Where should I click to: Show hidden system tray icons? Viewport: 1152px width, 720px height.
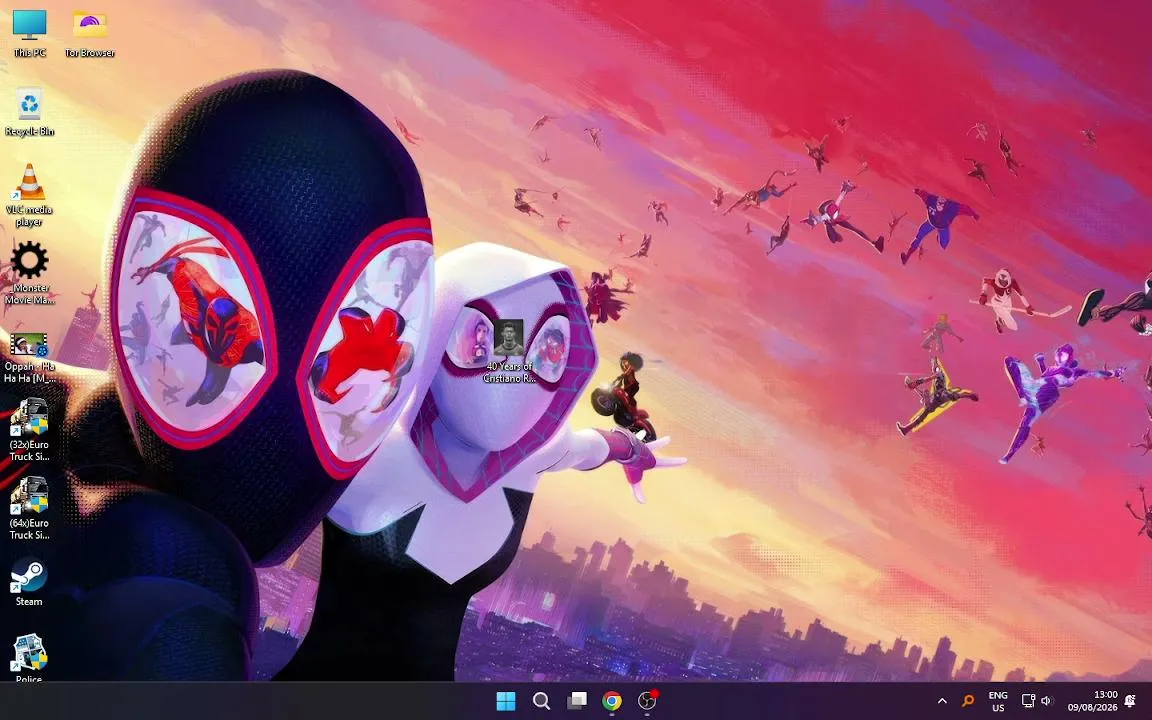tap(942, 701)
